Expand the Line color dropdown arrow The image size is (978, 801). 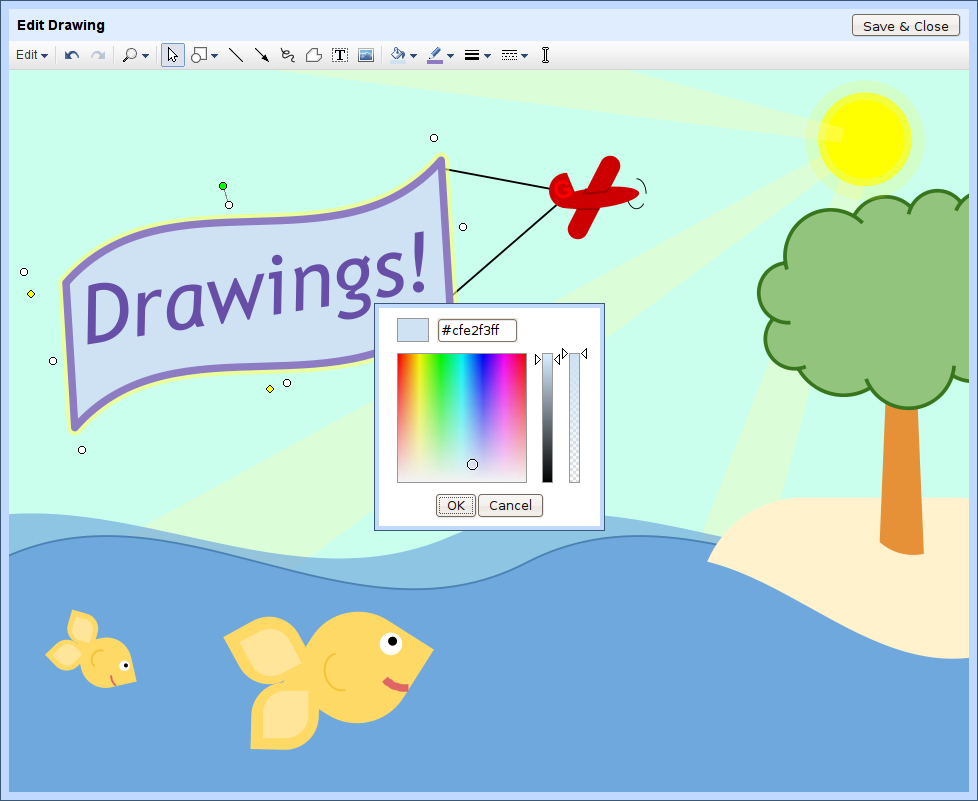[x=450, y=56]
